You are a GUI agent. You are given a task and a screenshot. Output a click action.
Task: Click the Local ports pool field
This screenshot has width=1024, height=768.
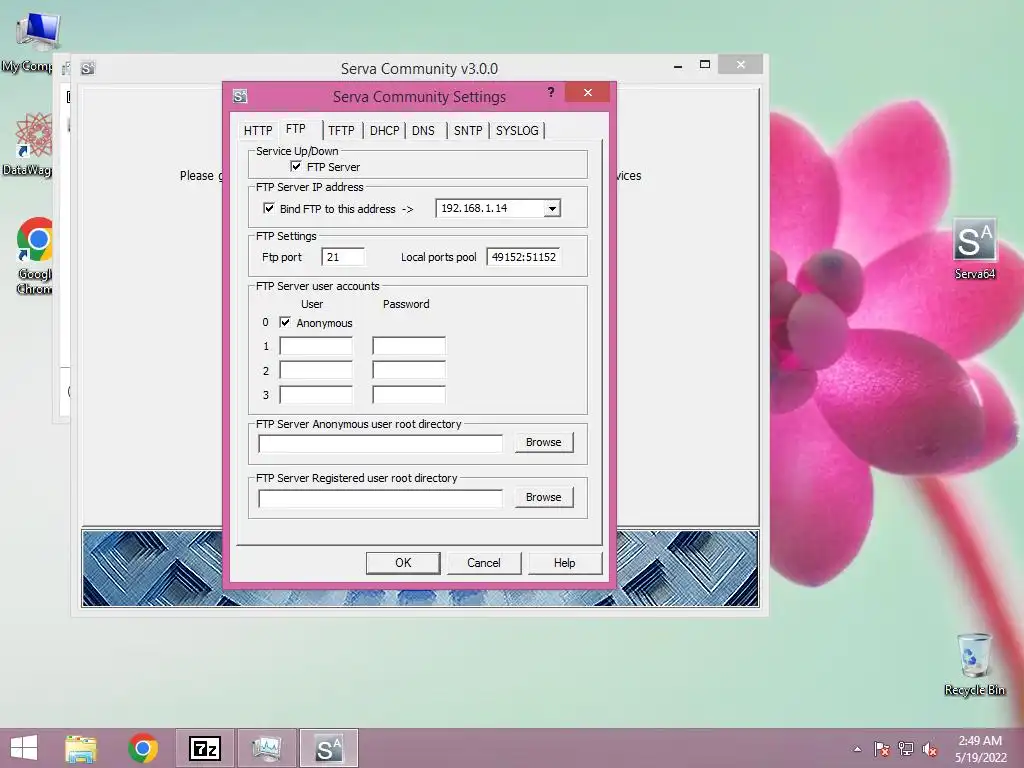coord(524,257)
